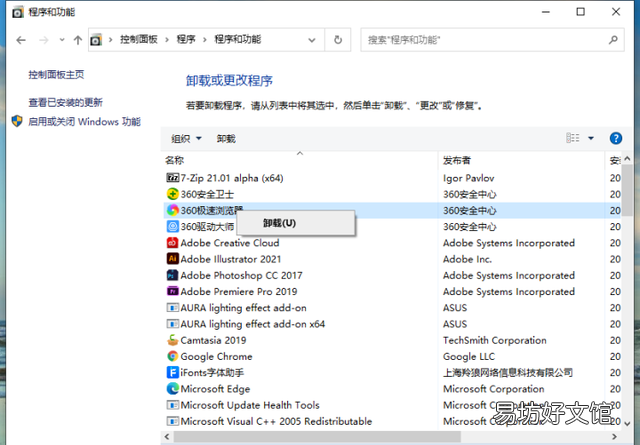Open the blue help question mark
The width and height of the screenshot is (640, 445).
click(x=616, y=138)
